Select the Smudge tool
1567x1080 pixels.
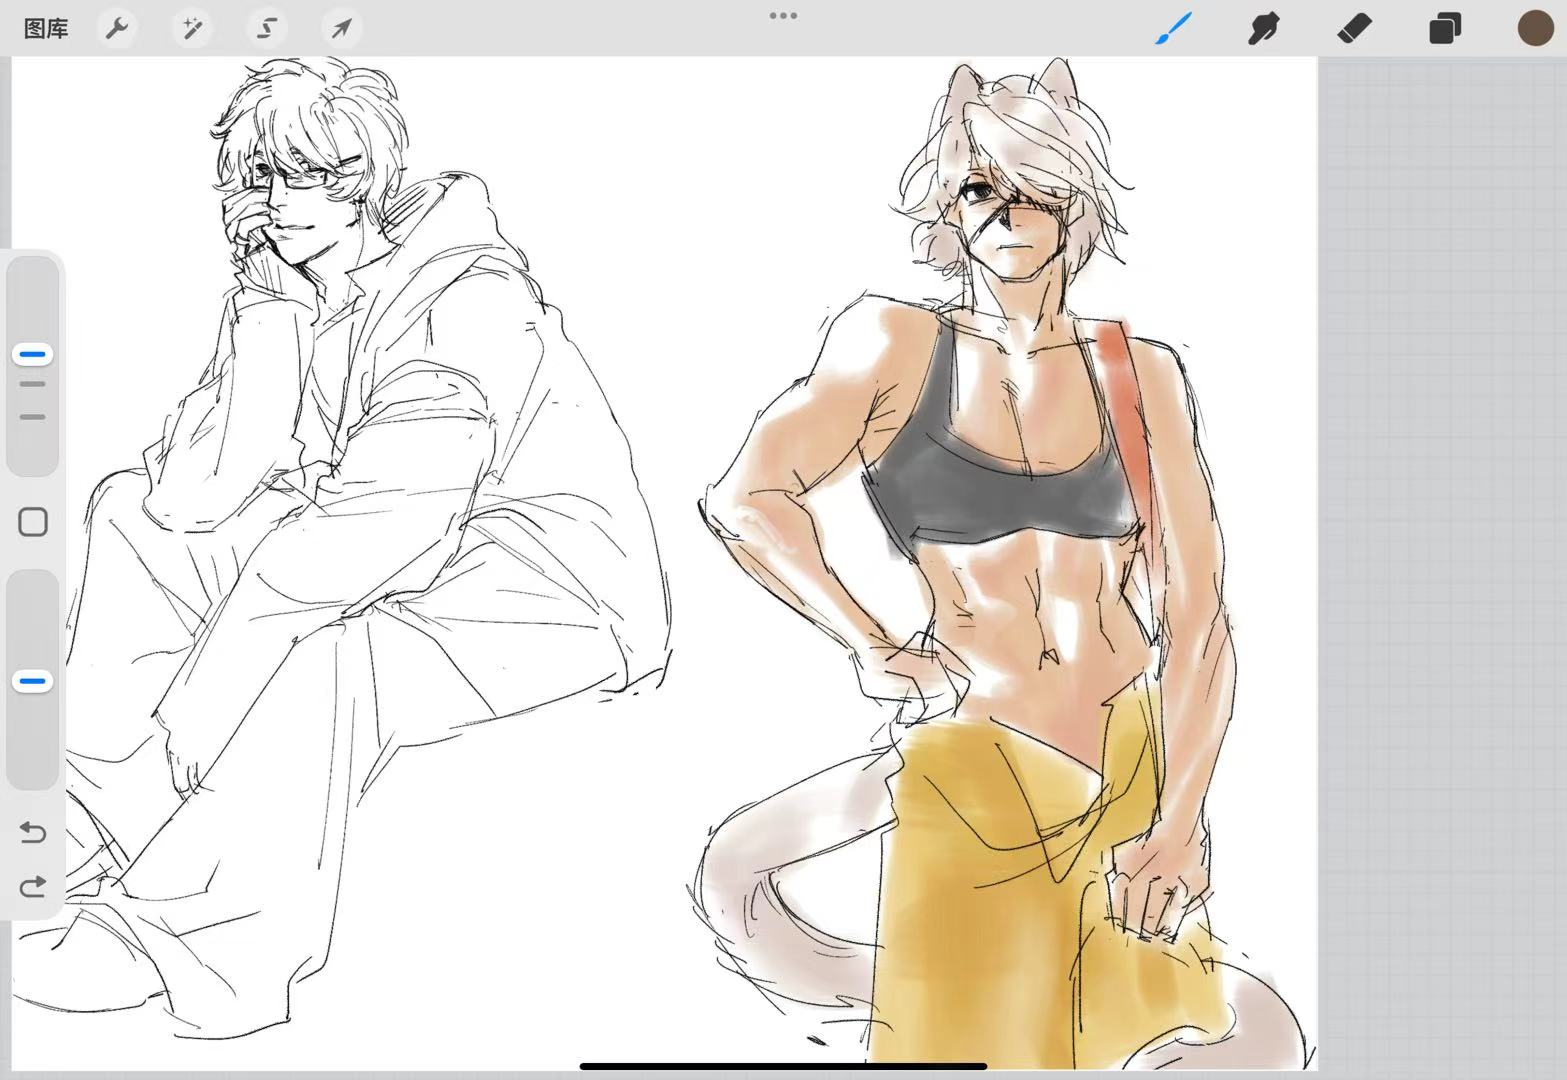tap(1264, 28)
